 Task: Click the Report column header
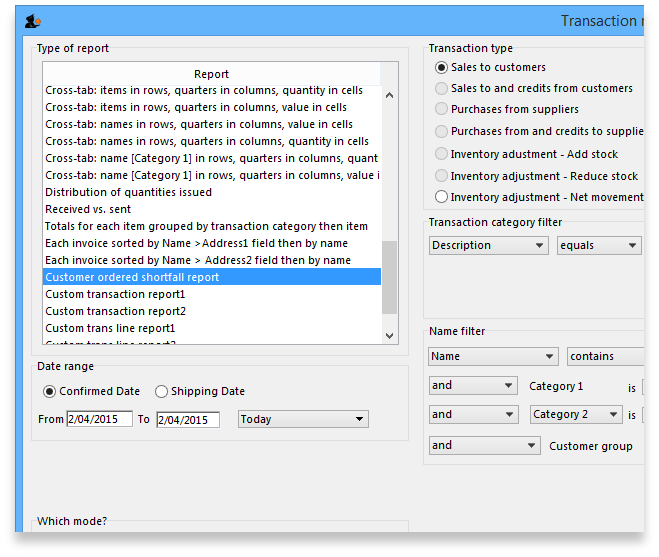(211, 74)
